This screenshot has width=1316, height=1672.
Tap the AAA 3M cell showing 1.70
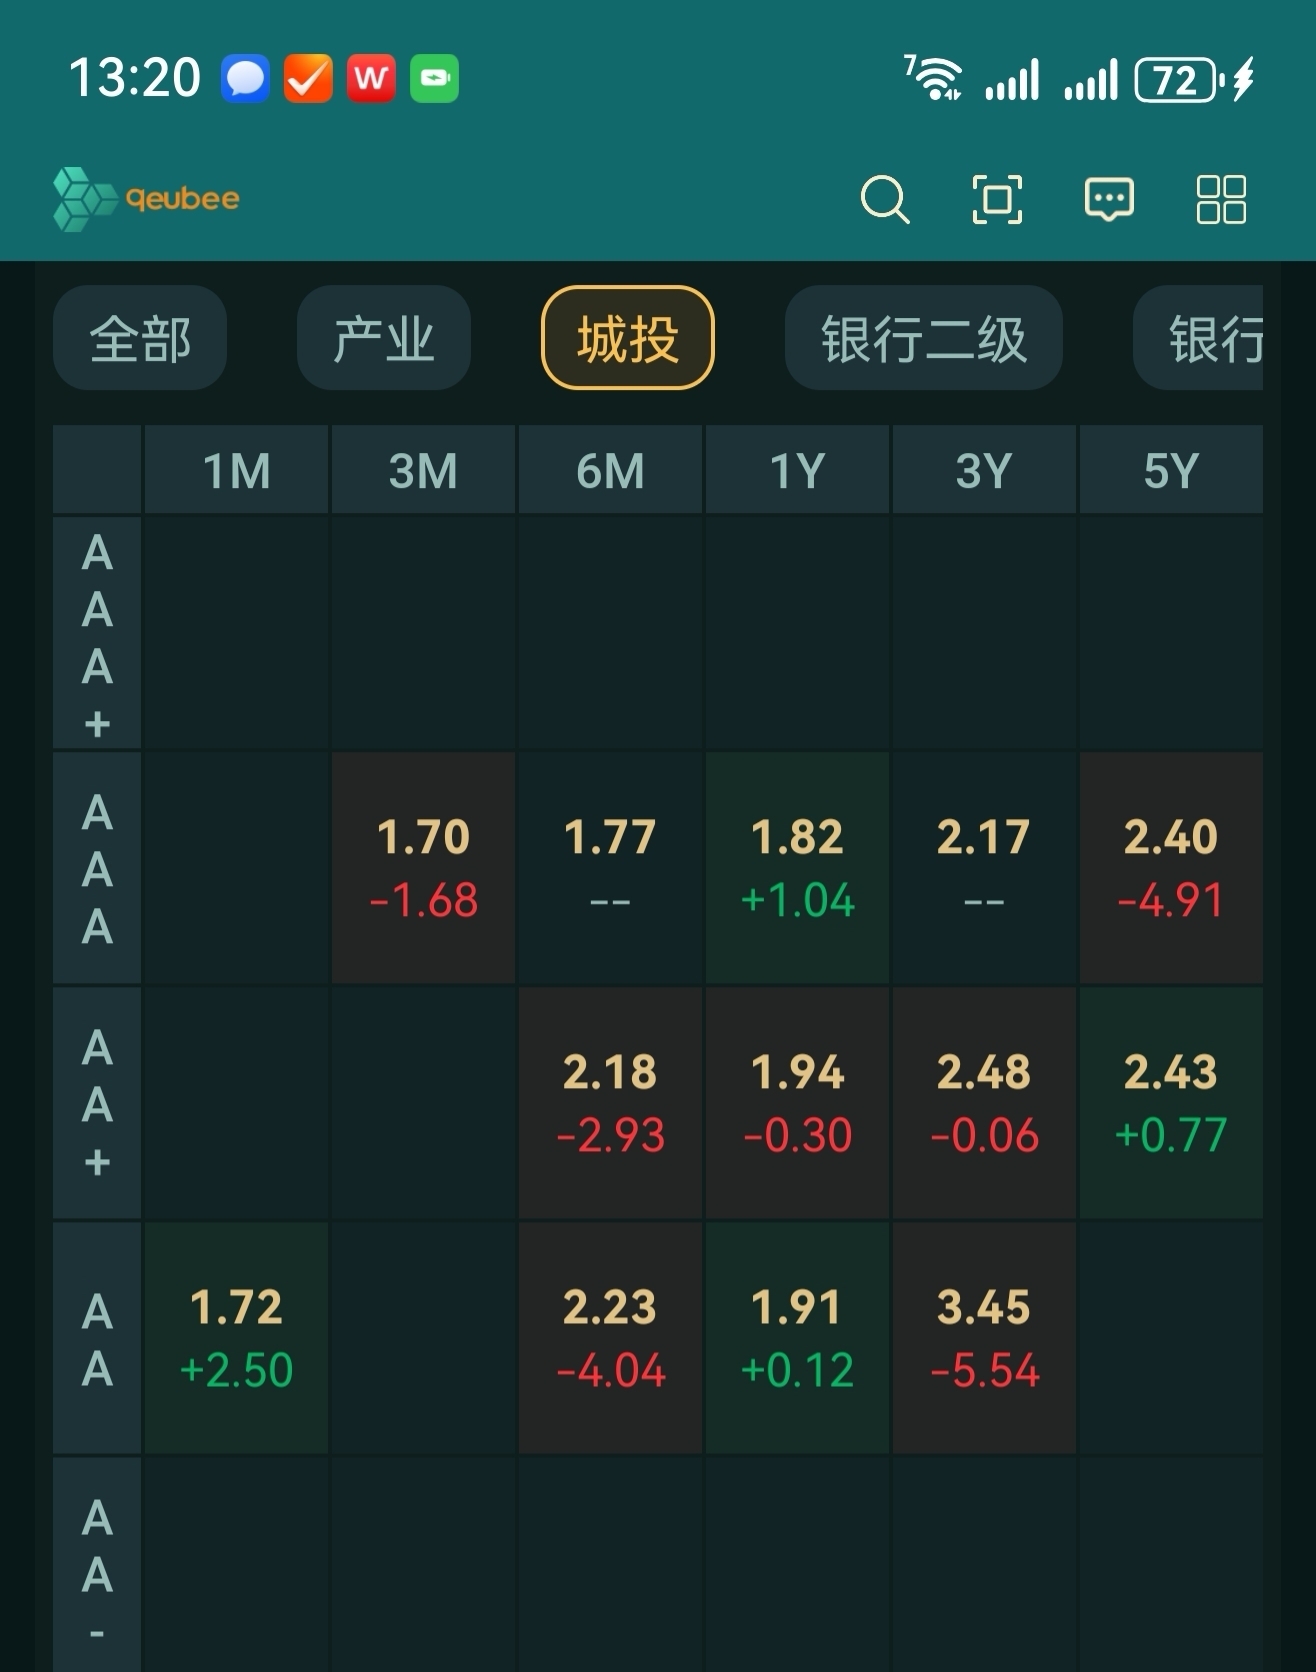(x=423, y=867)
